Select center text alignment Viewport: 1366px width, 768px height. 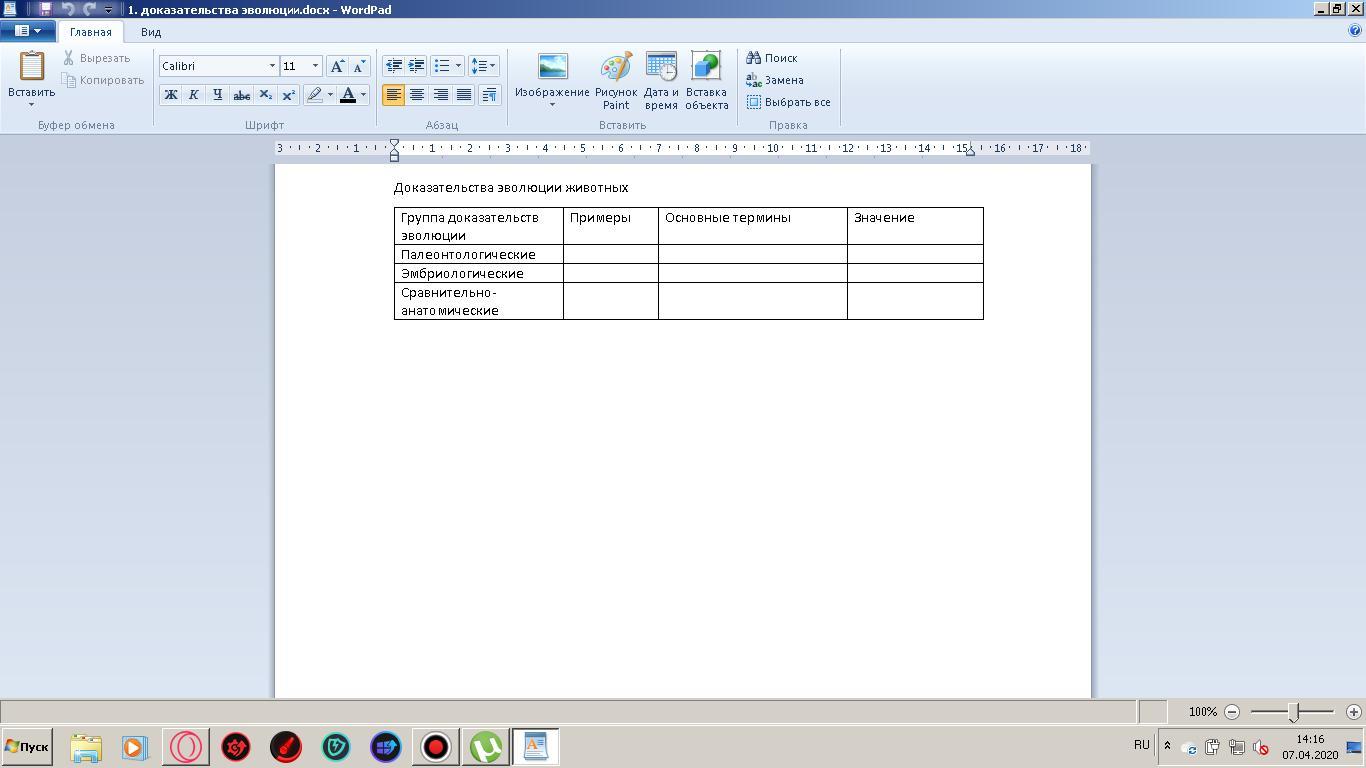[x=417, y=95]
